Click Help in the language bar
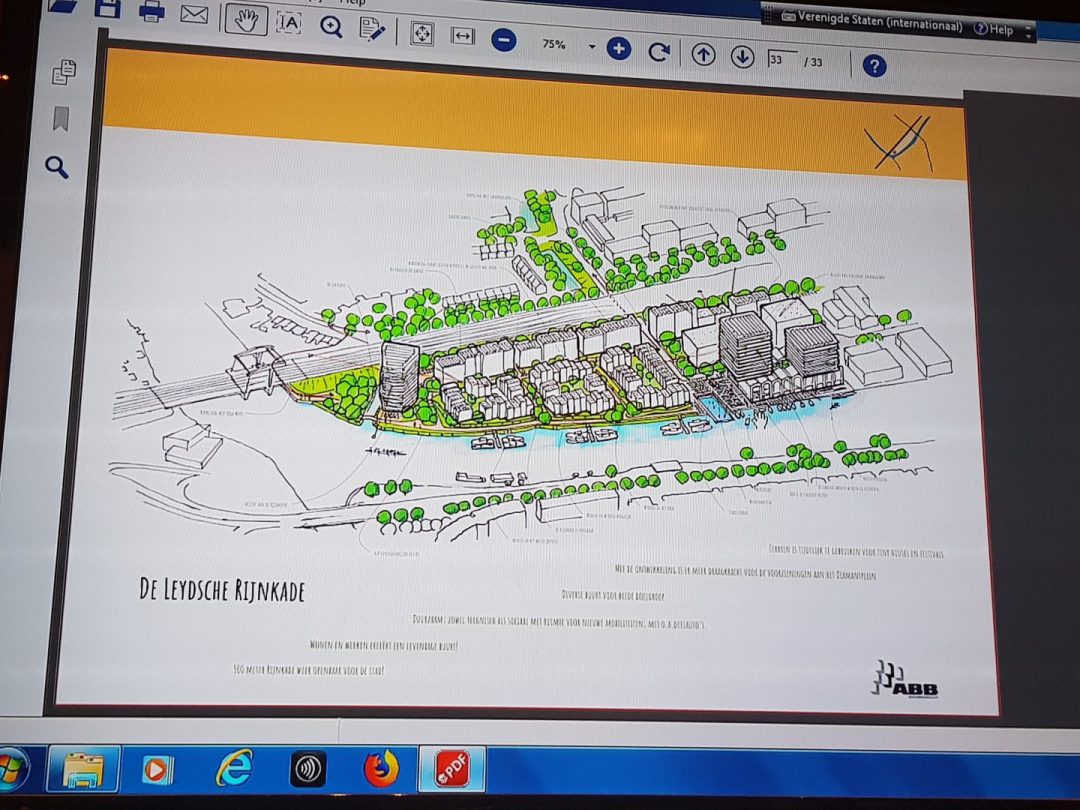1080x810 pixels. (x=994, y=30)
